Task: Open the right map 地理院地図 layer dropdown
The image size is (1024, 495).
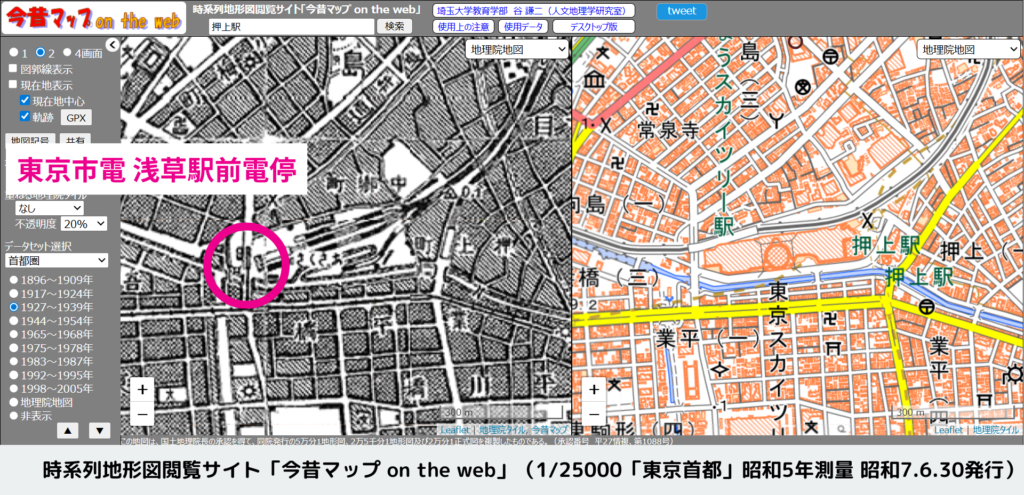Action: click(x=967, y=49)
